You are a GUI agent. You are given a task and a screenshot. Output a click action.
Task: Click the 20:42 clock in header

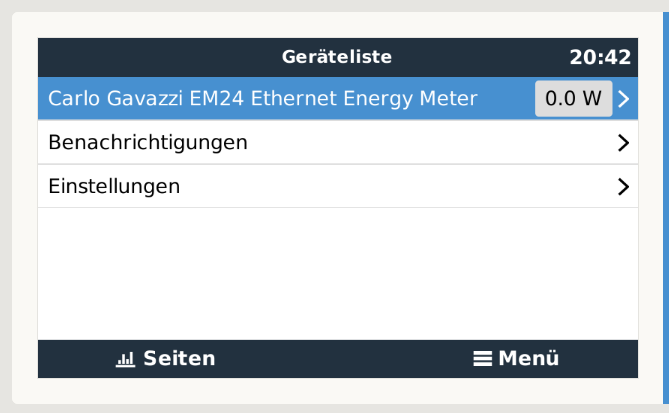click(600, 57)
